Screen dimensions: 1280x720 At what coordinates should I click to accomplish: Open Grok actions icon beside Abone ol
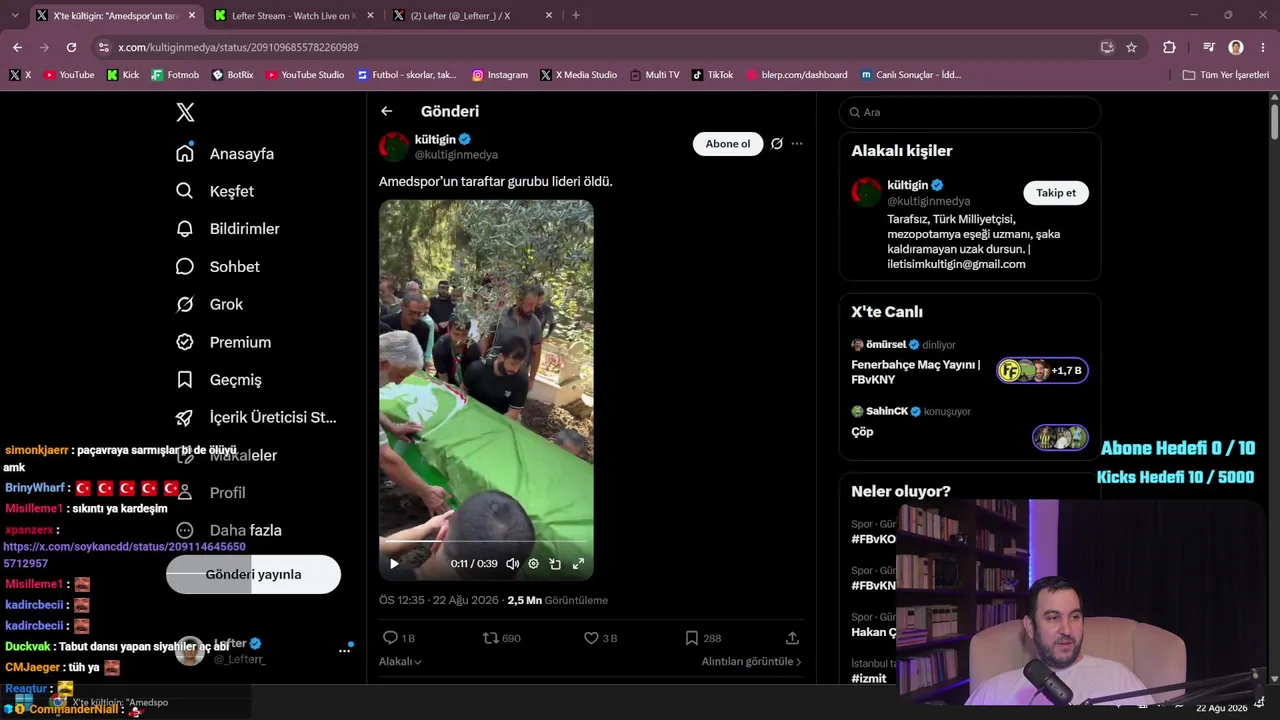777,144
